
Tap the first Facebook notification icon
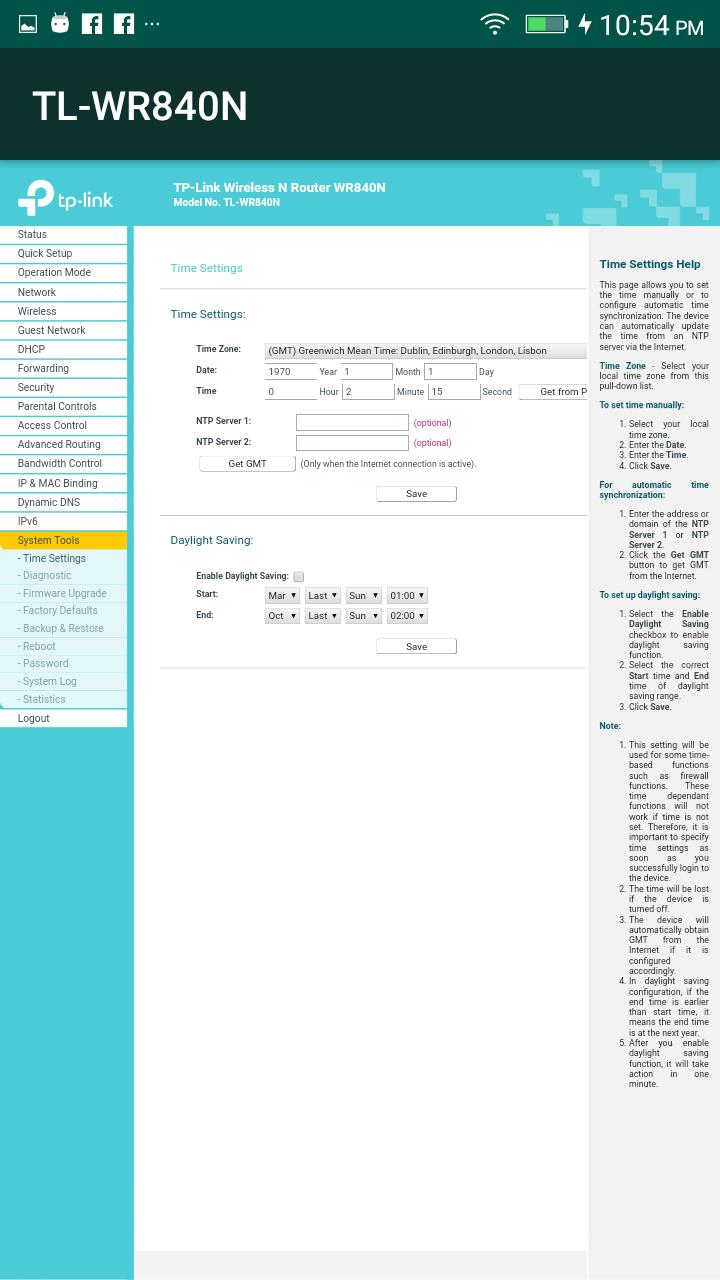pos(92,24)
